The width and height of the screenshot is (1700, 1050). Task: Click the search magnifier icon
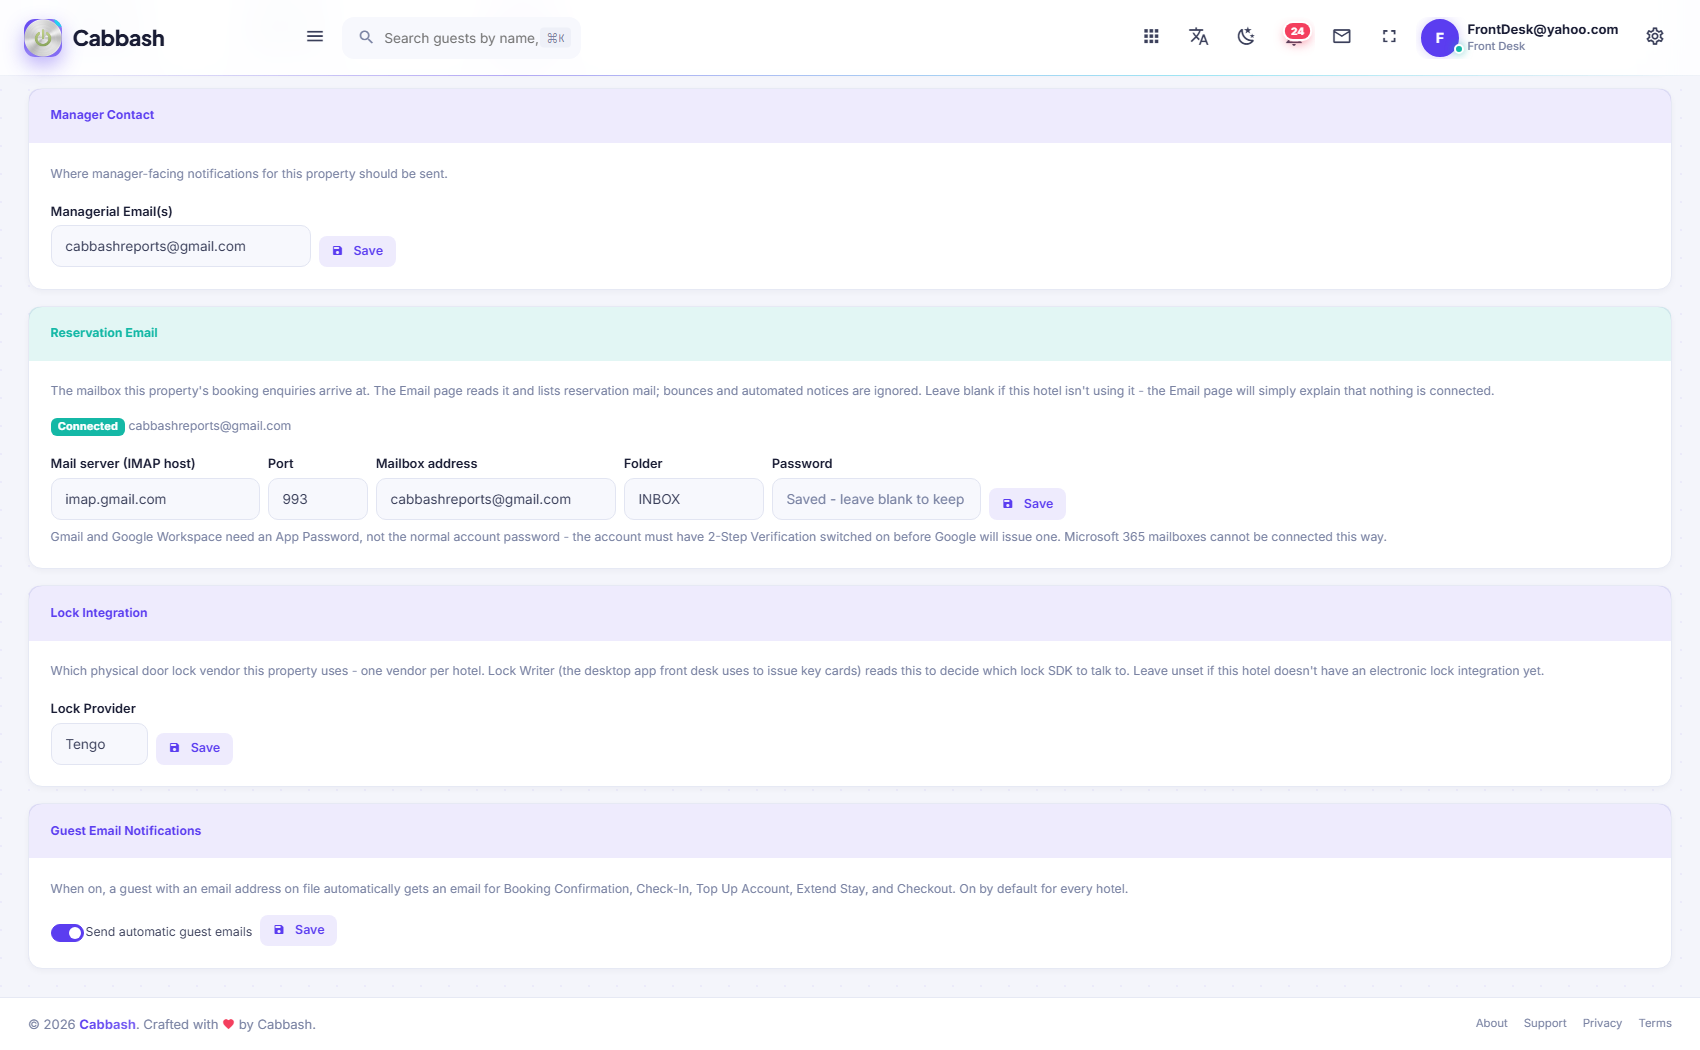pos(366,37)
